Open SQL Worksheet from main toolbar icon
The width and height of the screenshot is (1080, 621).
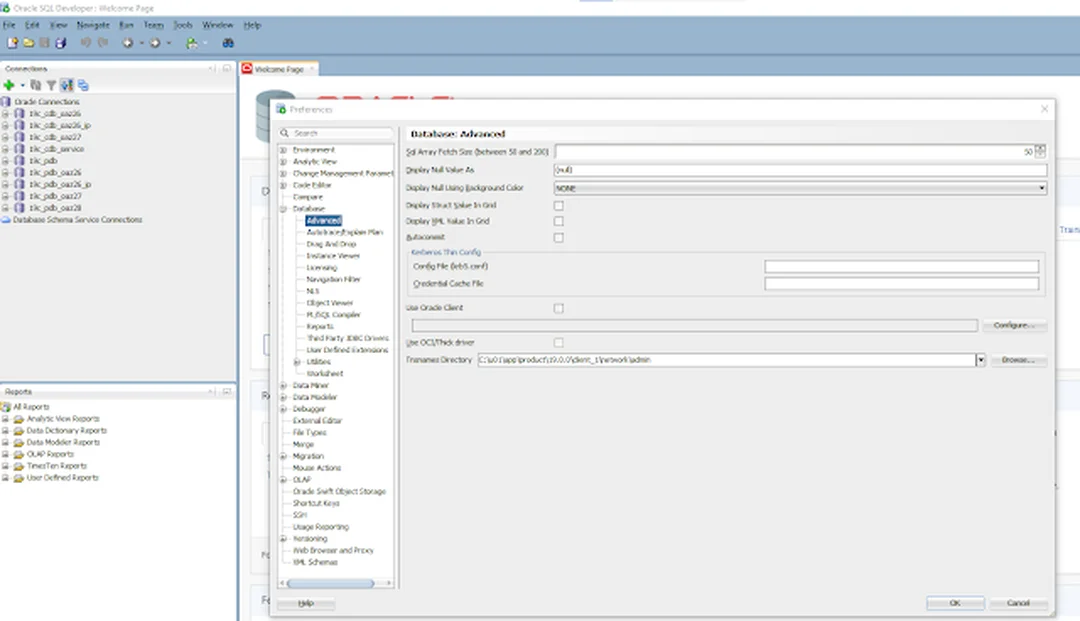point(191,43)
